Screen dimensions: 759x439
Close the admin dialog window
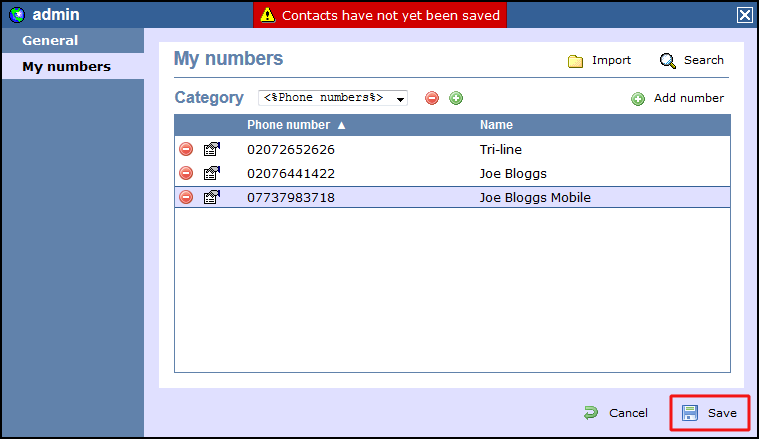pos(744,15)
